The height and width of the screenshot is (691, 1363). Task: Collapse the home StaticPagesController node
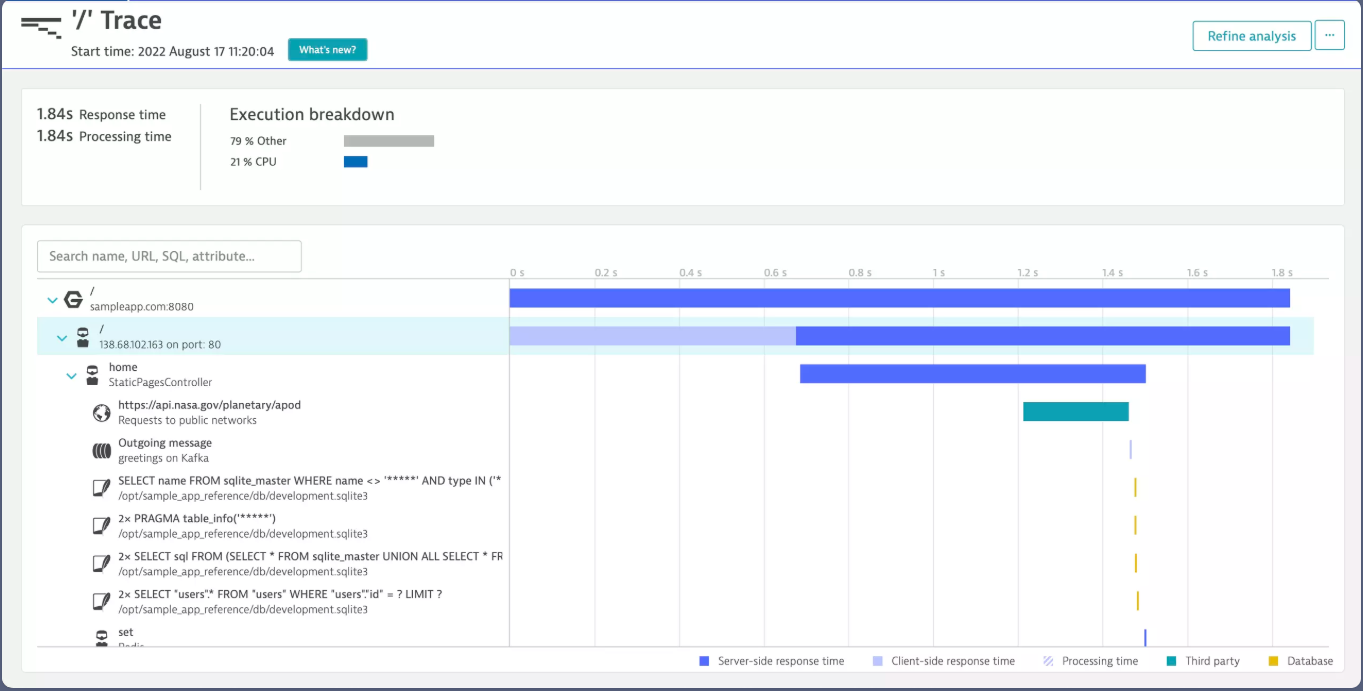pos(71,376)
